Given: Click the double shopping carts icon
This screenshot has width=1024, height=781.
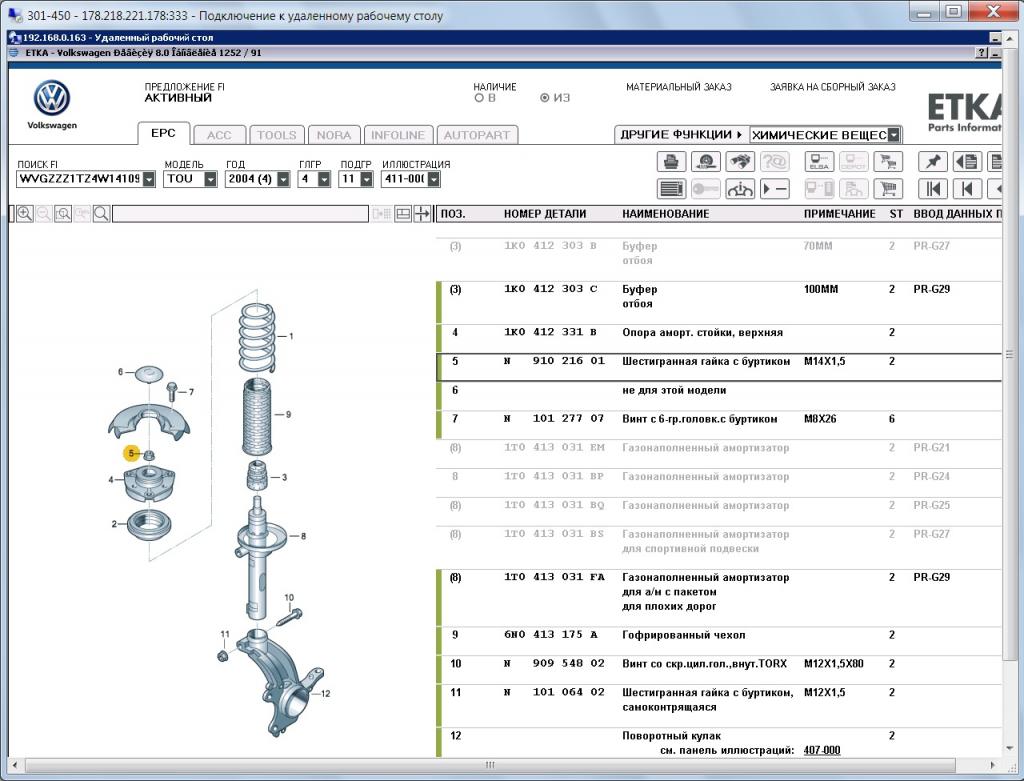Looking at the screenshot, I should (x=888, y=161).
